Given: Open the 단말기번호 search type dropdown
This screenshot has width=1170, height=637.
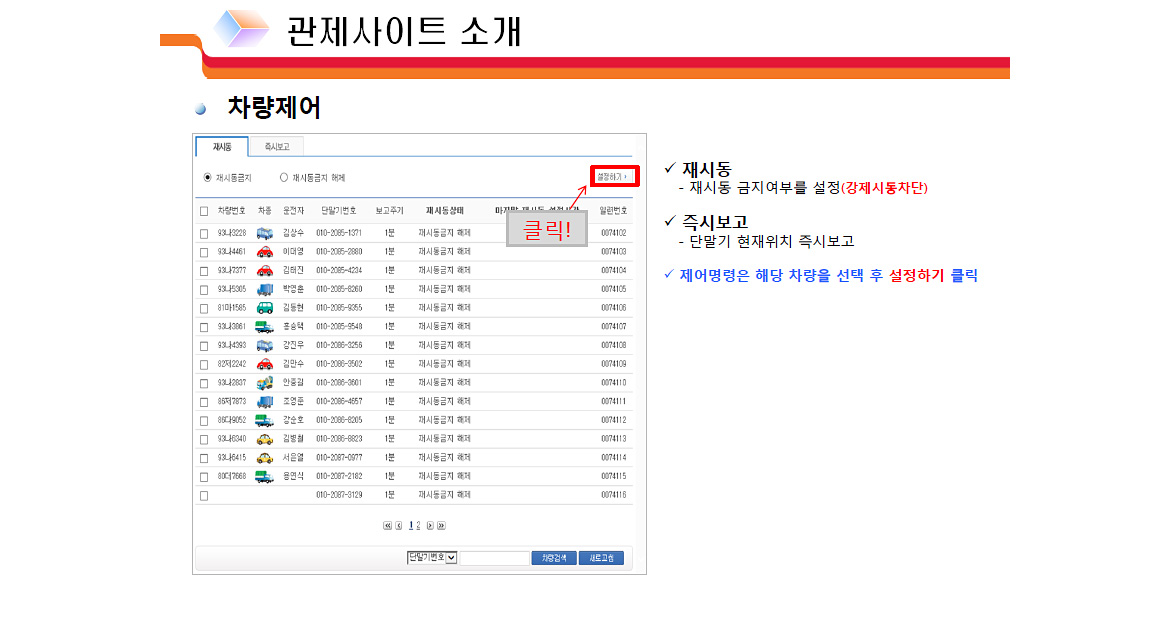Looking at the screenshot, I should point(432,558).
